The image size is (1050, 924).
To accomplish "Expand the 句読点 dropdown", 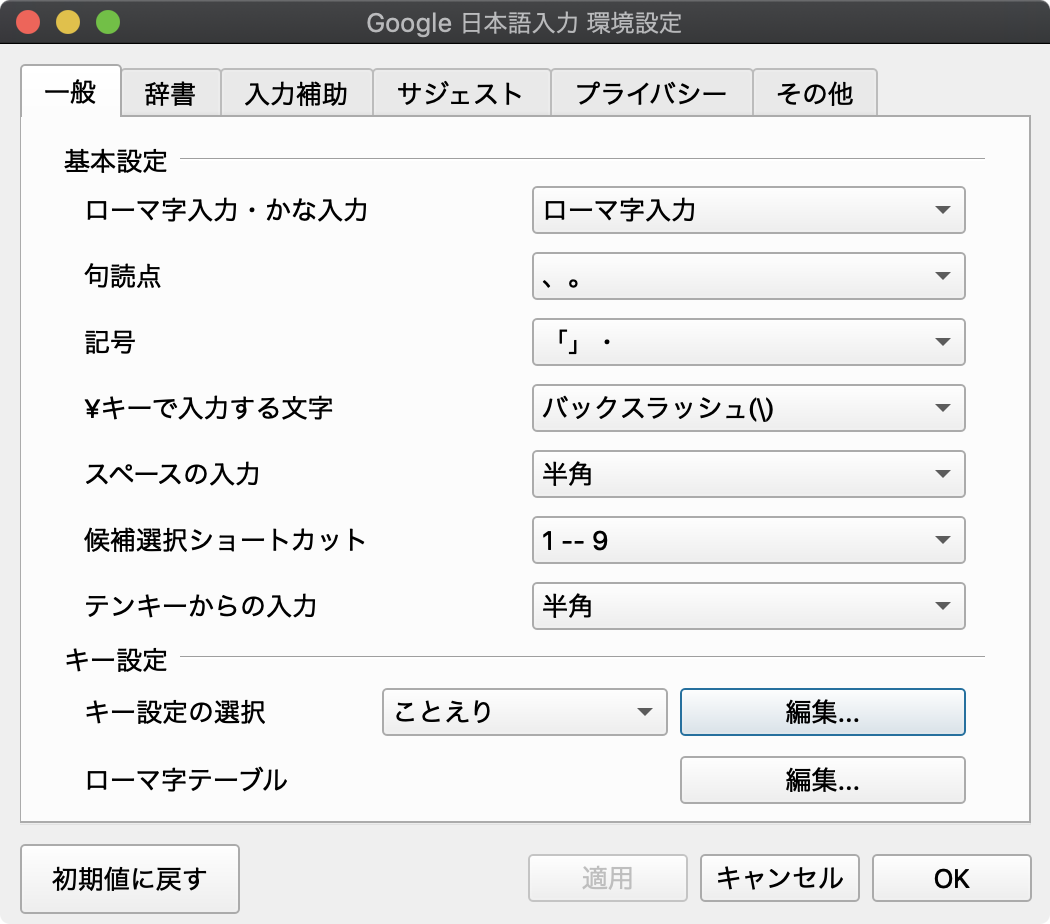I will [748, 276].
